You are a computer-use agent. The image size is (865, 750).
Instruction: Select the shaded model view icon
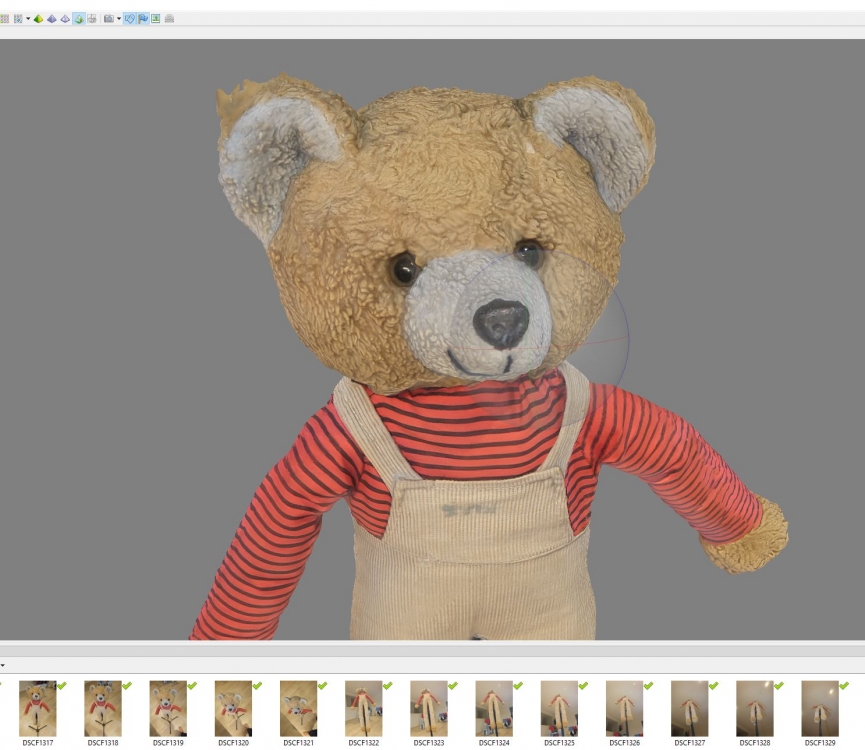pyautogui.click(x=39, y=18)
